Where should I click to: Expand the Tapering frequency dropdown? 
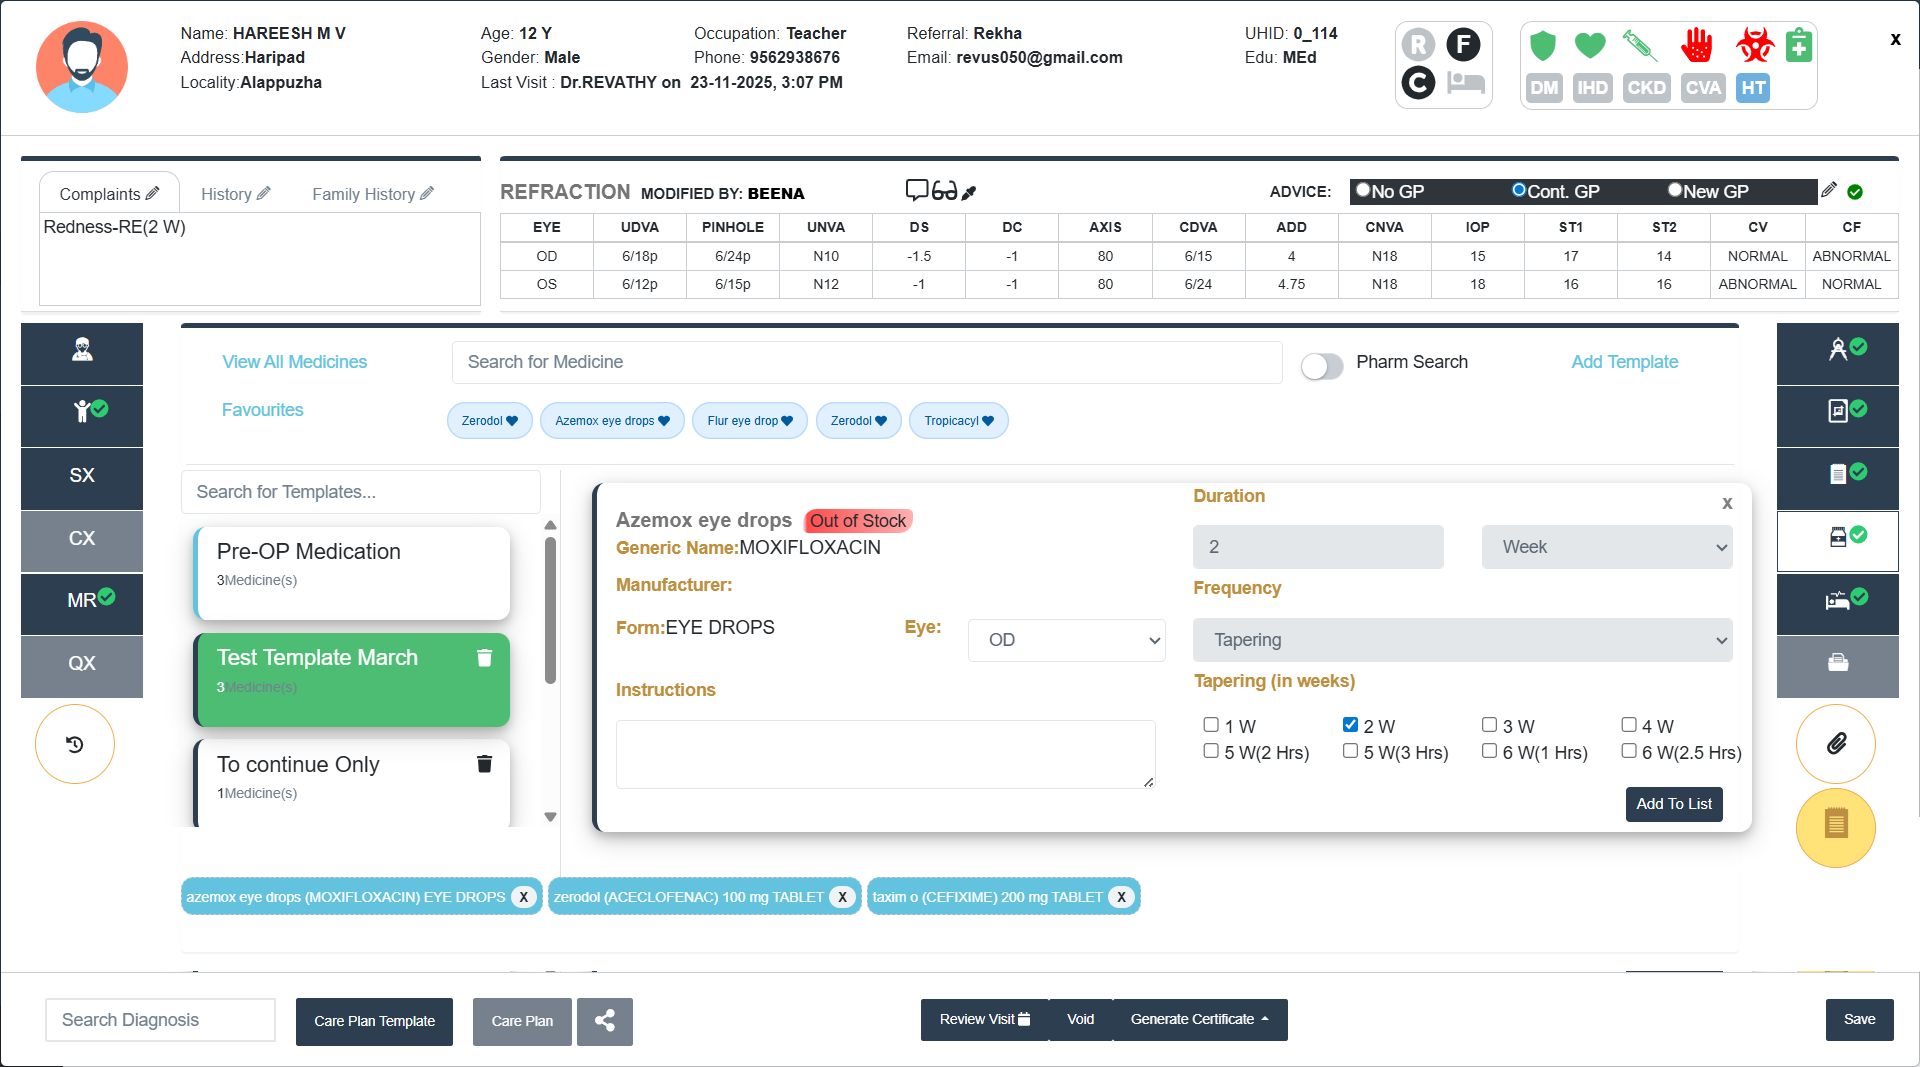point(1462,640)
